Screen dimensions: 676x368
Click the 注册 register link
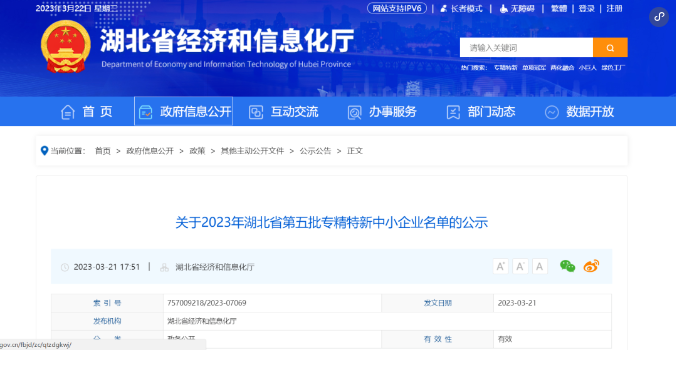pyautogui.click(x=614, y=9)
